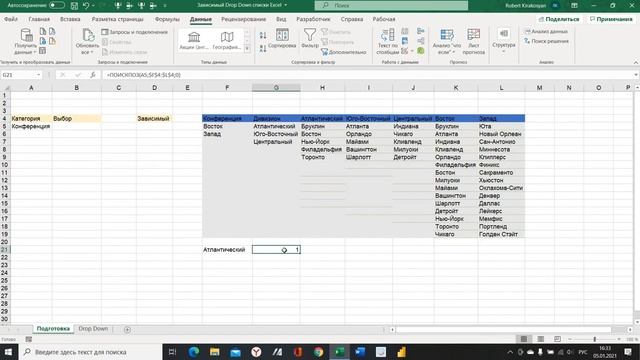This screenshot has width=640, height=360.
Task: Switch to the Review tab
Action: 243,19
